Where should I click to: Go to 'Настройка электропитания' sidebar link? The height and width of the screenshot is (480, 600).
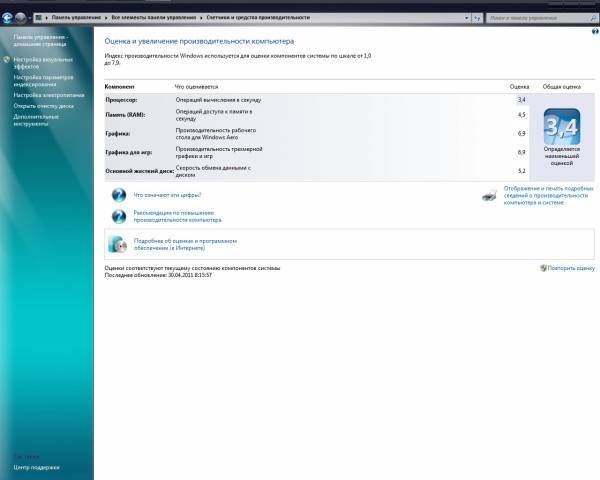pyautogui.click(x=48, y=95)
